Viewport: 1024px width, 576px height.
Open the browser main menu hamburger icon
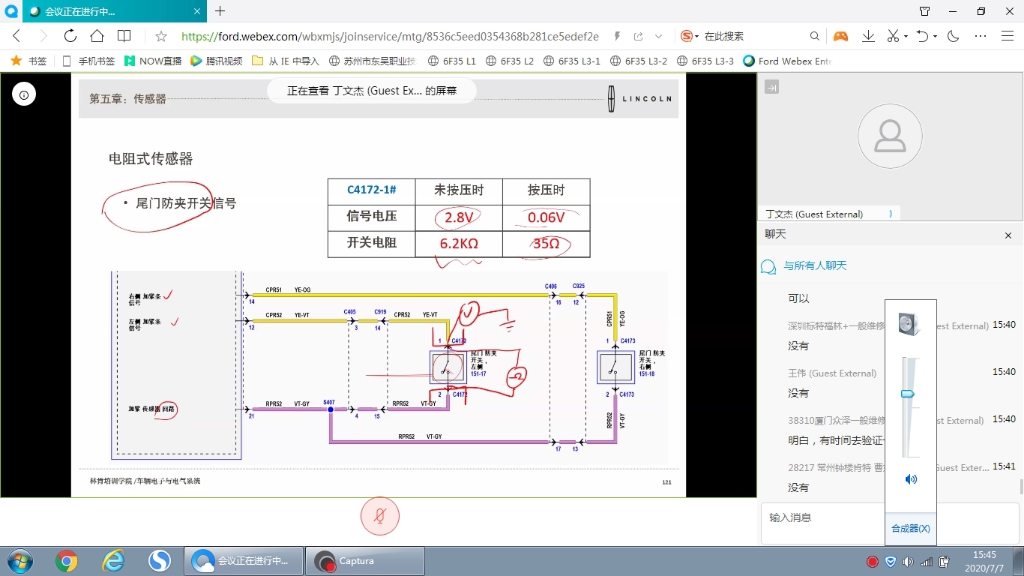tap(1006, 36)
